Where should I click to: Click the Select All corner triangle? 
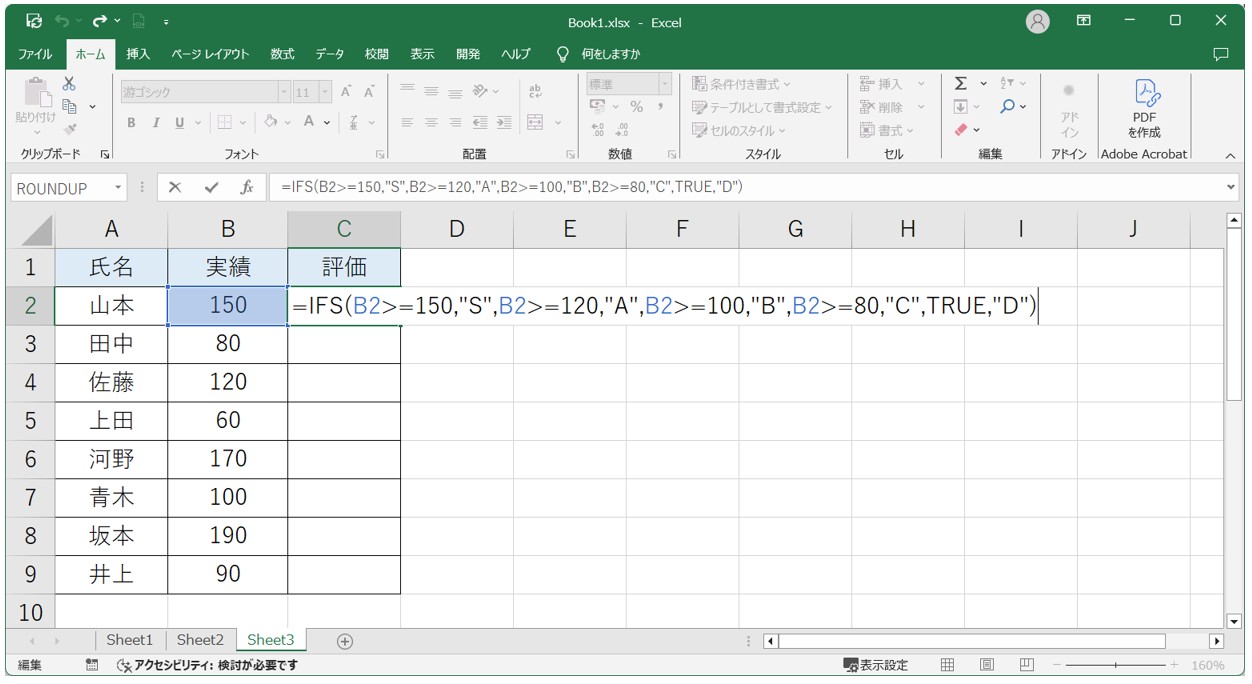pos(37,231)
